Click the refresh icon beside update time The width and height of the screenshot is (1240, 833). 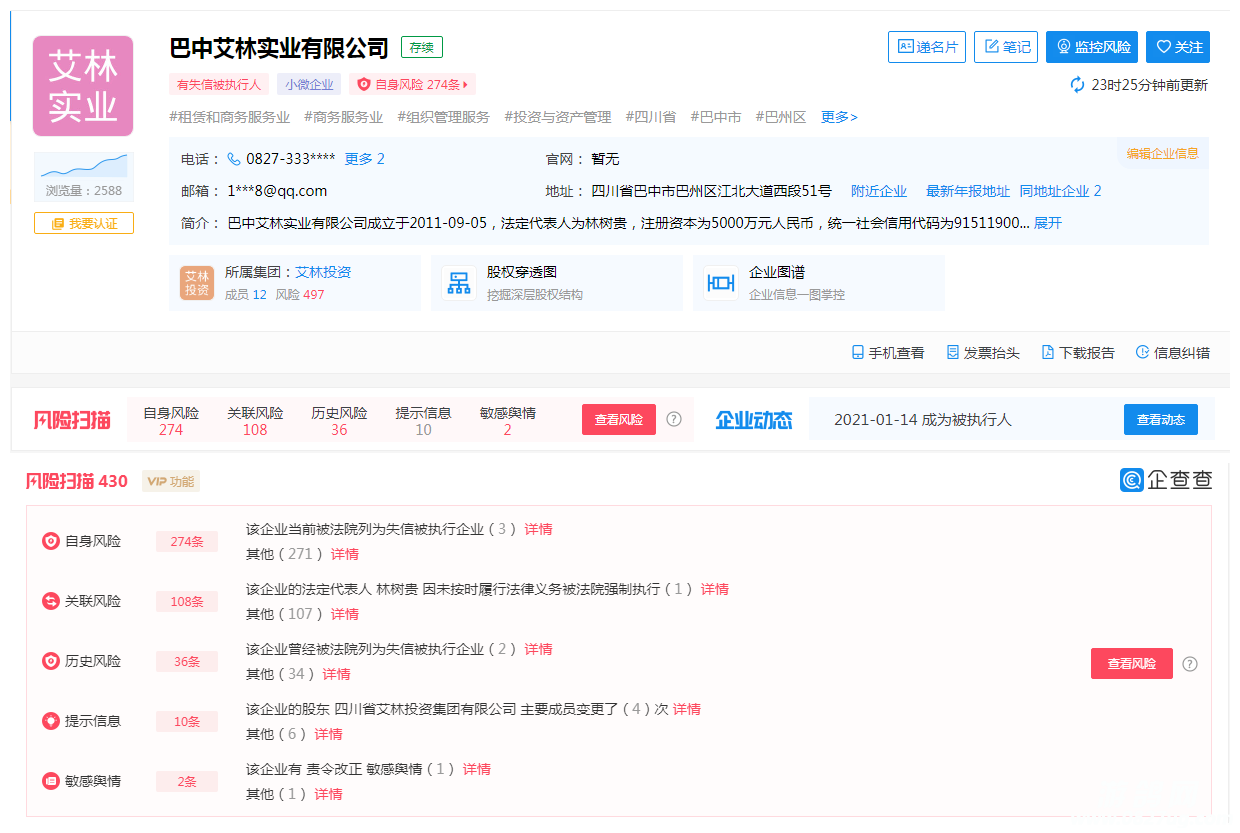pyautogui.click(x=1077, y=85)
